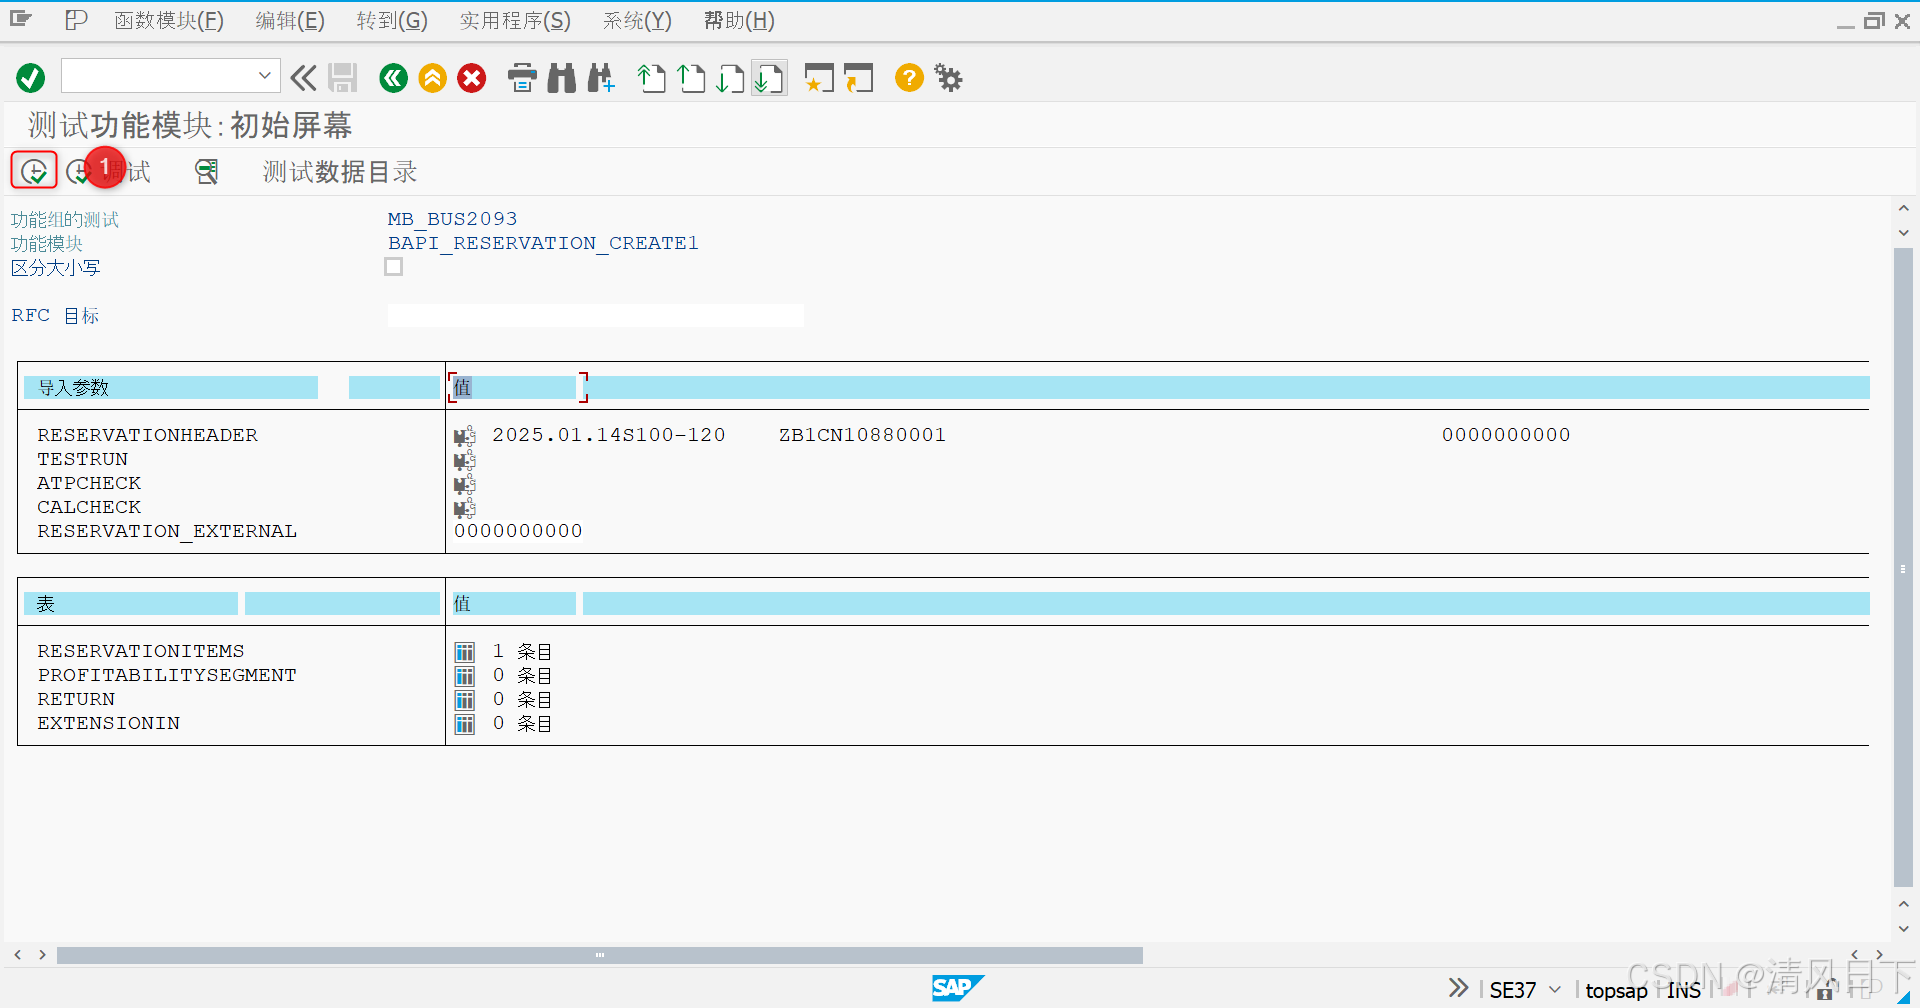The height and width of the screenshot is (1008, 1920).
Task: Click the RFC 目标 input field
Action: [x=595, y=315]
